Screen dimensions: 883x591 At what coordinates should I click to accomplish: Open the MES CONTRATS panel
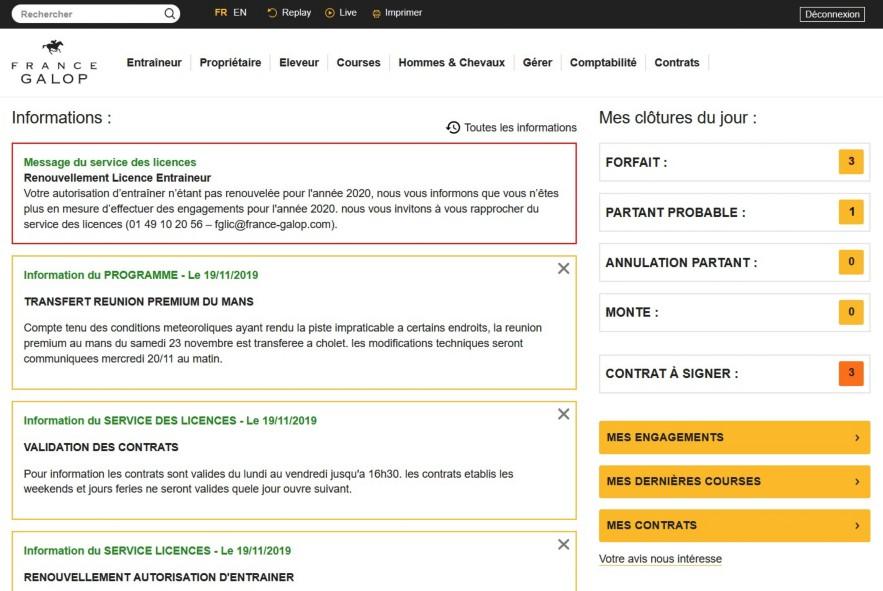(733, 525)
